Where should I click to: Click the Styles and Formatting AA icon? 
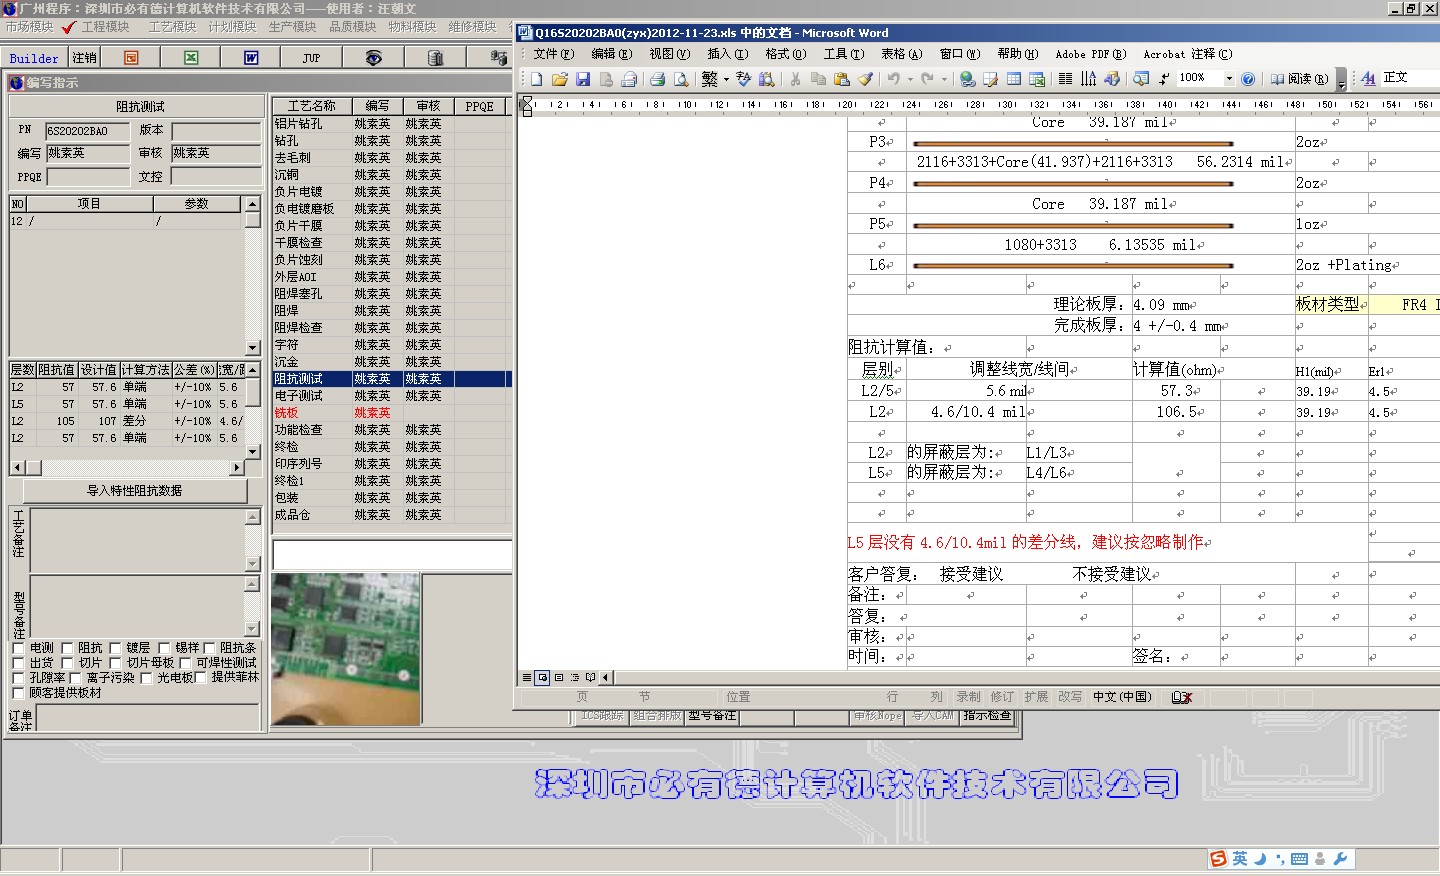[x=1368, y=78]
